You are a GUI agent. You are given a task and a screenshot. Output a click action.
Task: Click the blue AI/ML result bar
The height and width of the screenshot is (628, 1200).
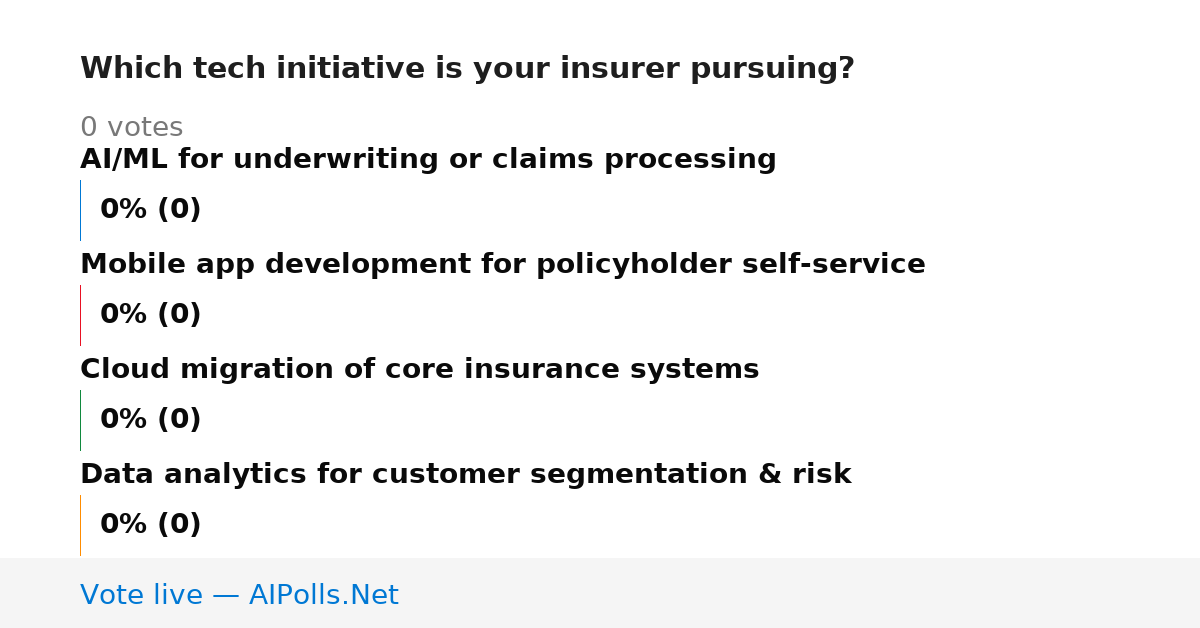pos(80,210)
